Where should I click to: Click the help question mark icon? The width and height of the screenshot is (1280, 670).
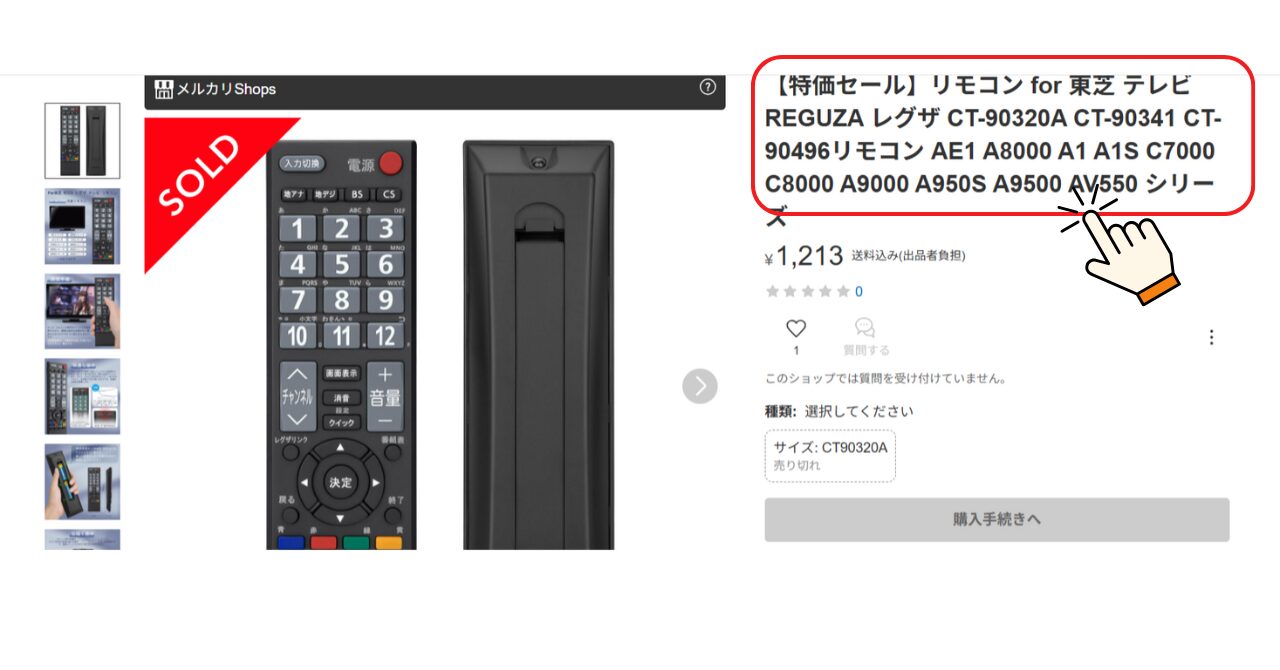708,87
